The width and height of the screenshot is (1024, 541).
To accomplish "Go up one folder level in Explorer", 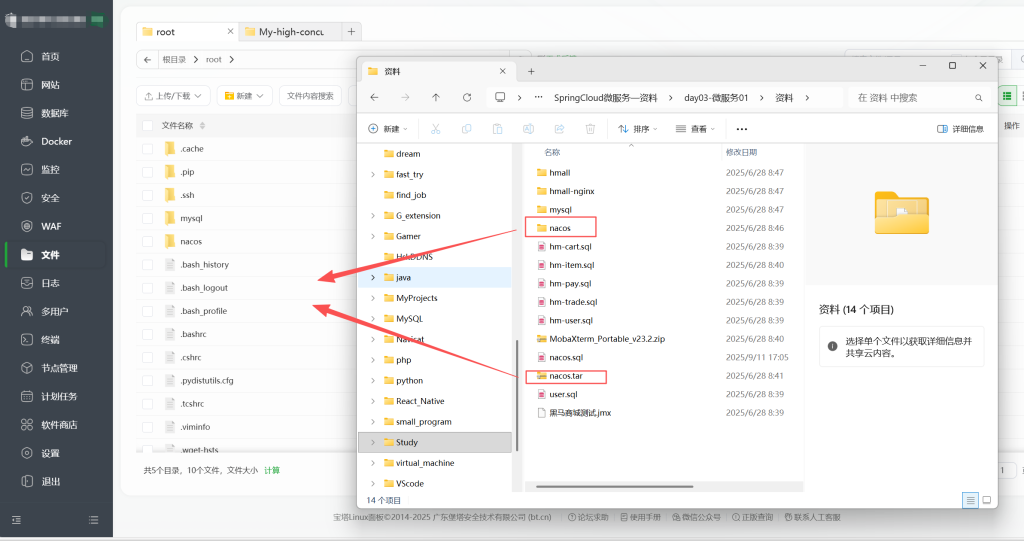I will 435,98.
